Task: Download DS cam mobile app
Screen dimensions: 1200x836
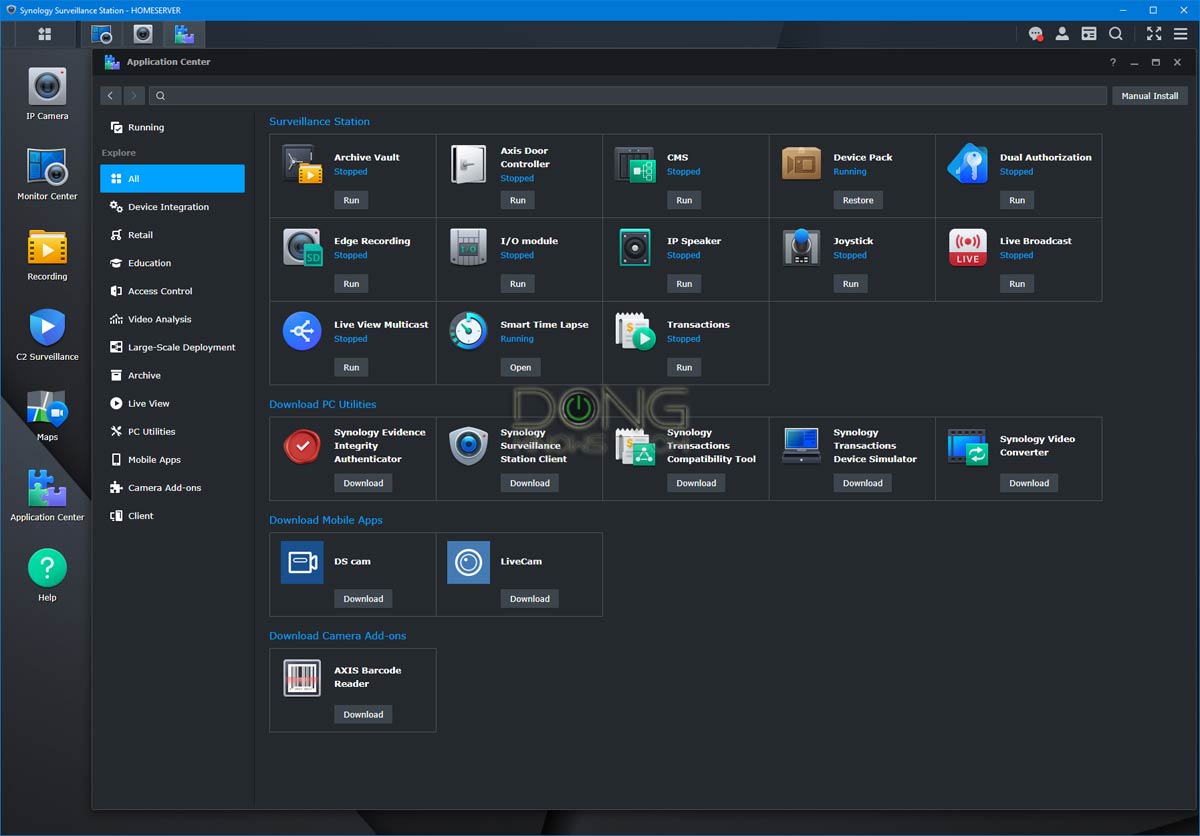Action: (x=363, y=599)
